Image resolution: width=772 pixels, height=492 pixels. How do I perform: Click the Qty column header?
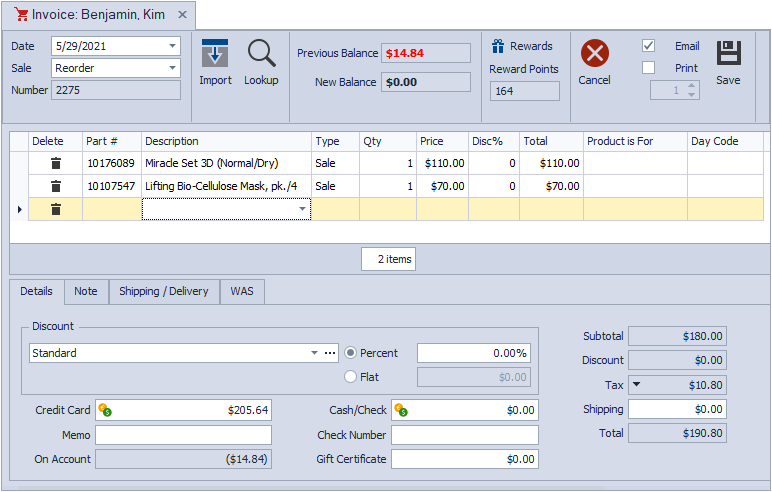click(388, 141)
